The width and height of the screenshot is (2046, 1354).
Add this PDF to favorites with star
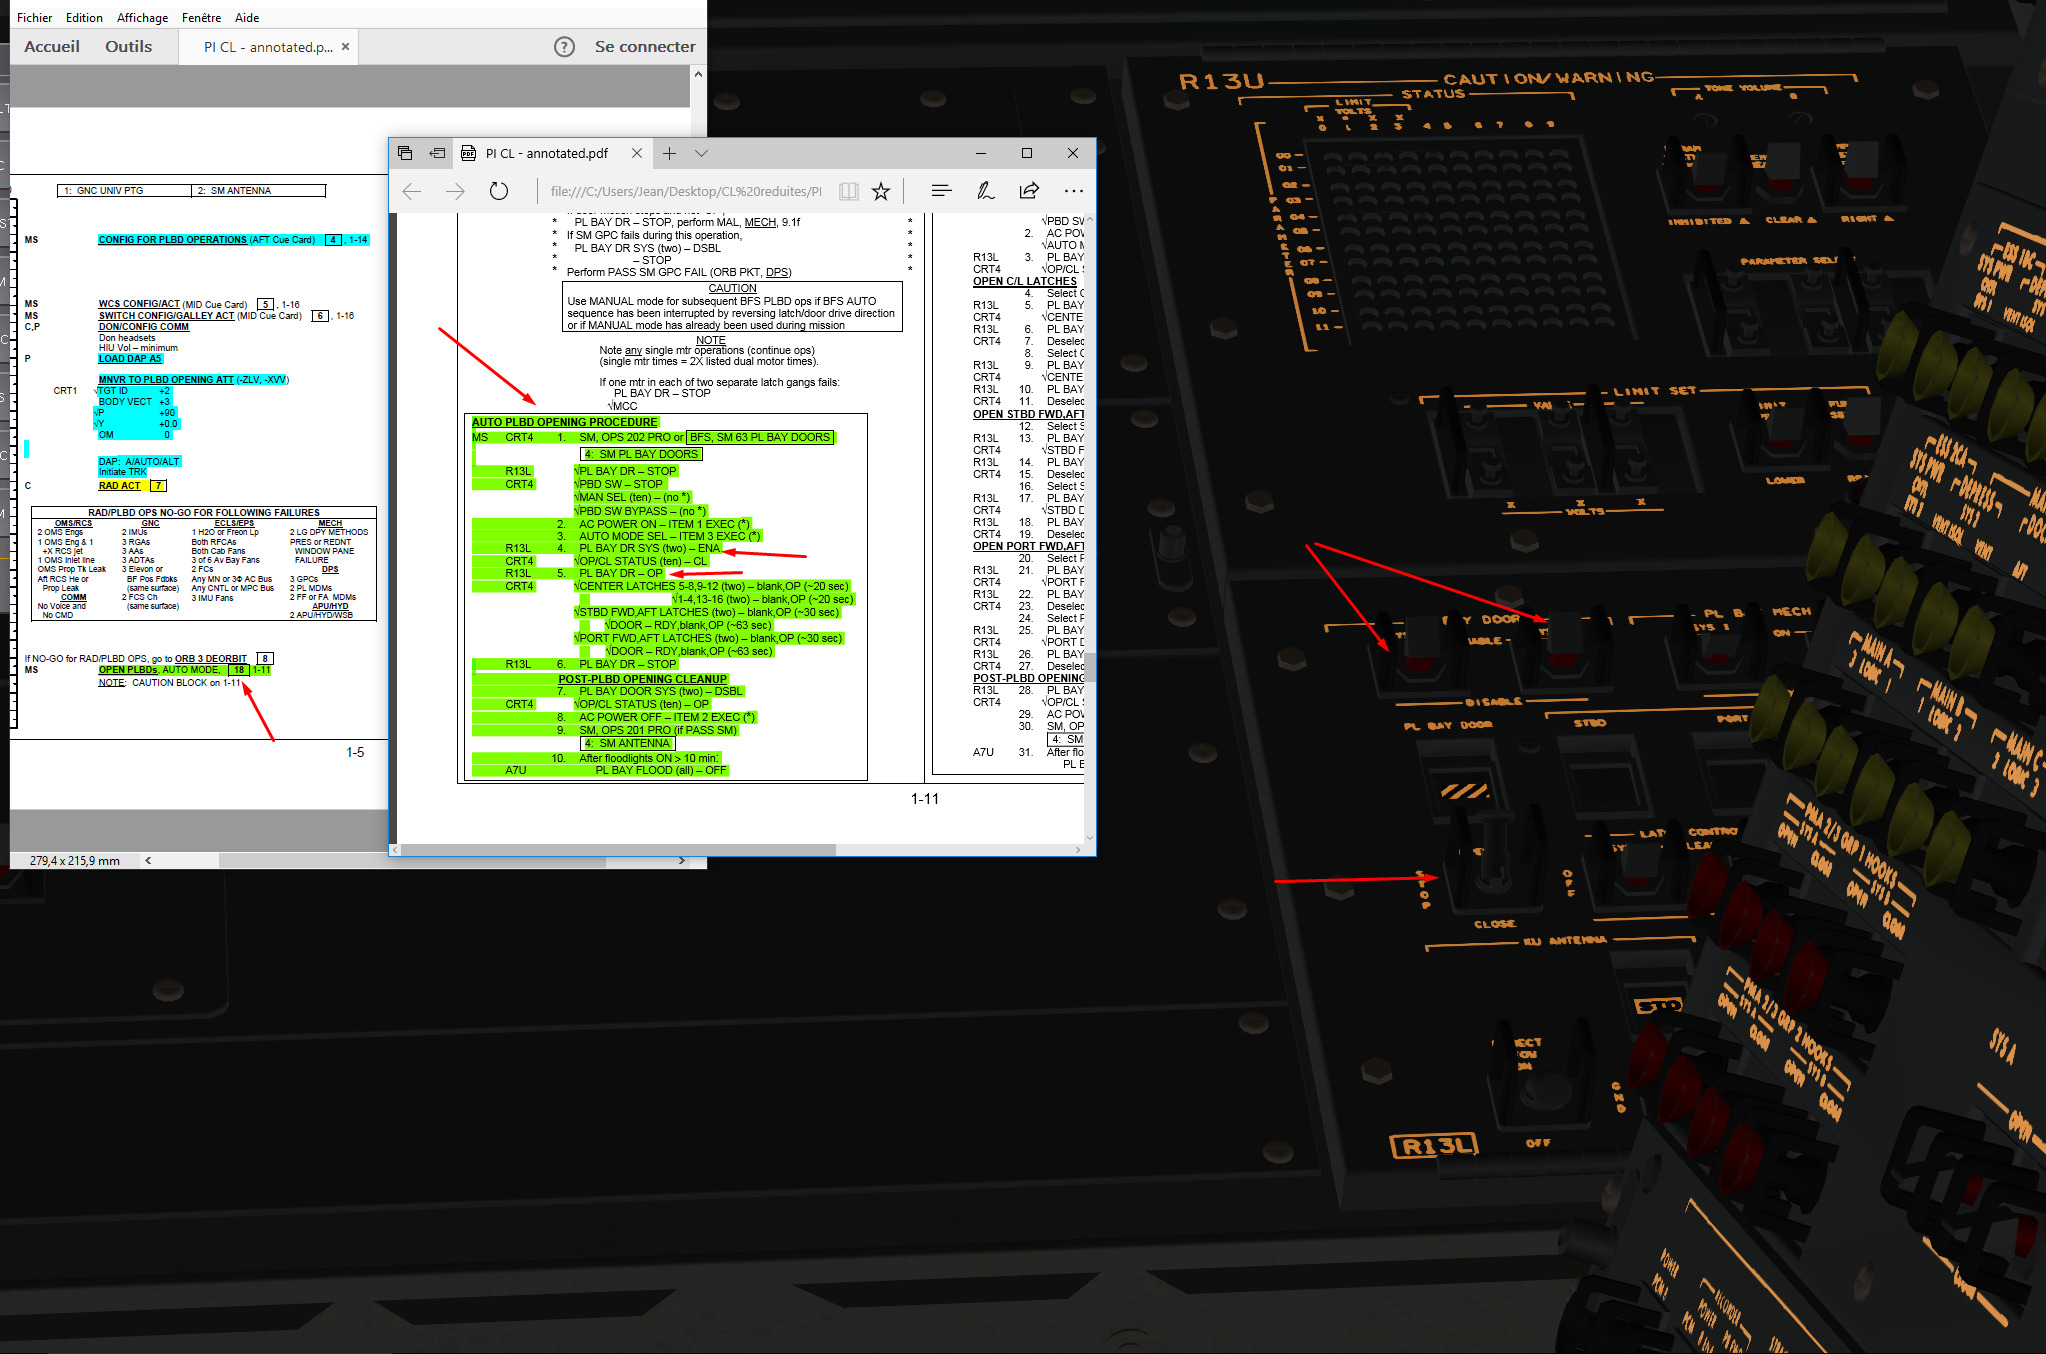(880, 191)
